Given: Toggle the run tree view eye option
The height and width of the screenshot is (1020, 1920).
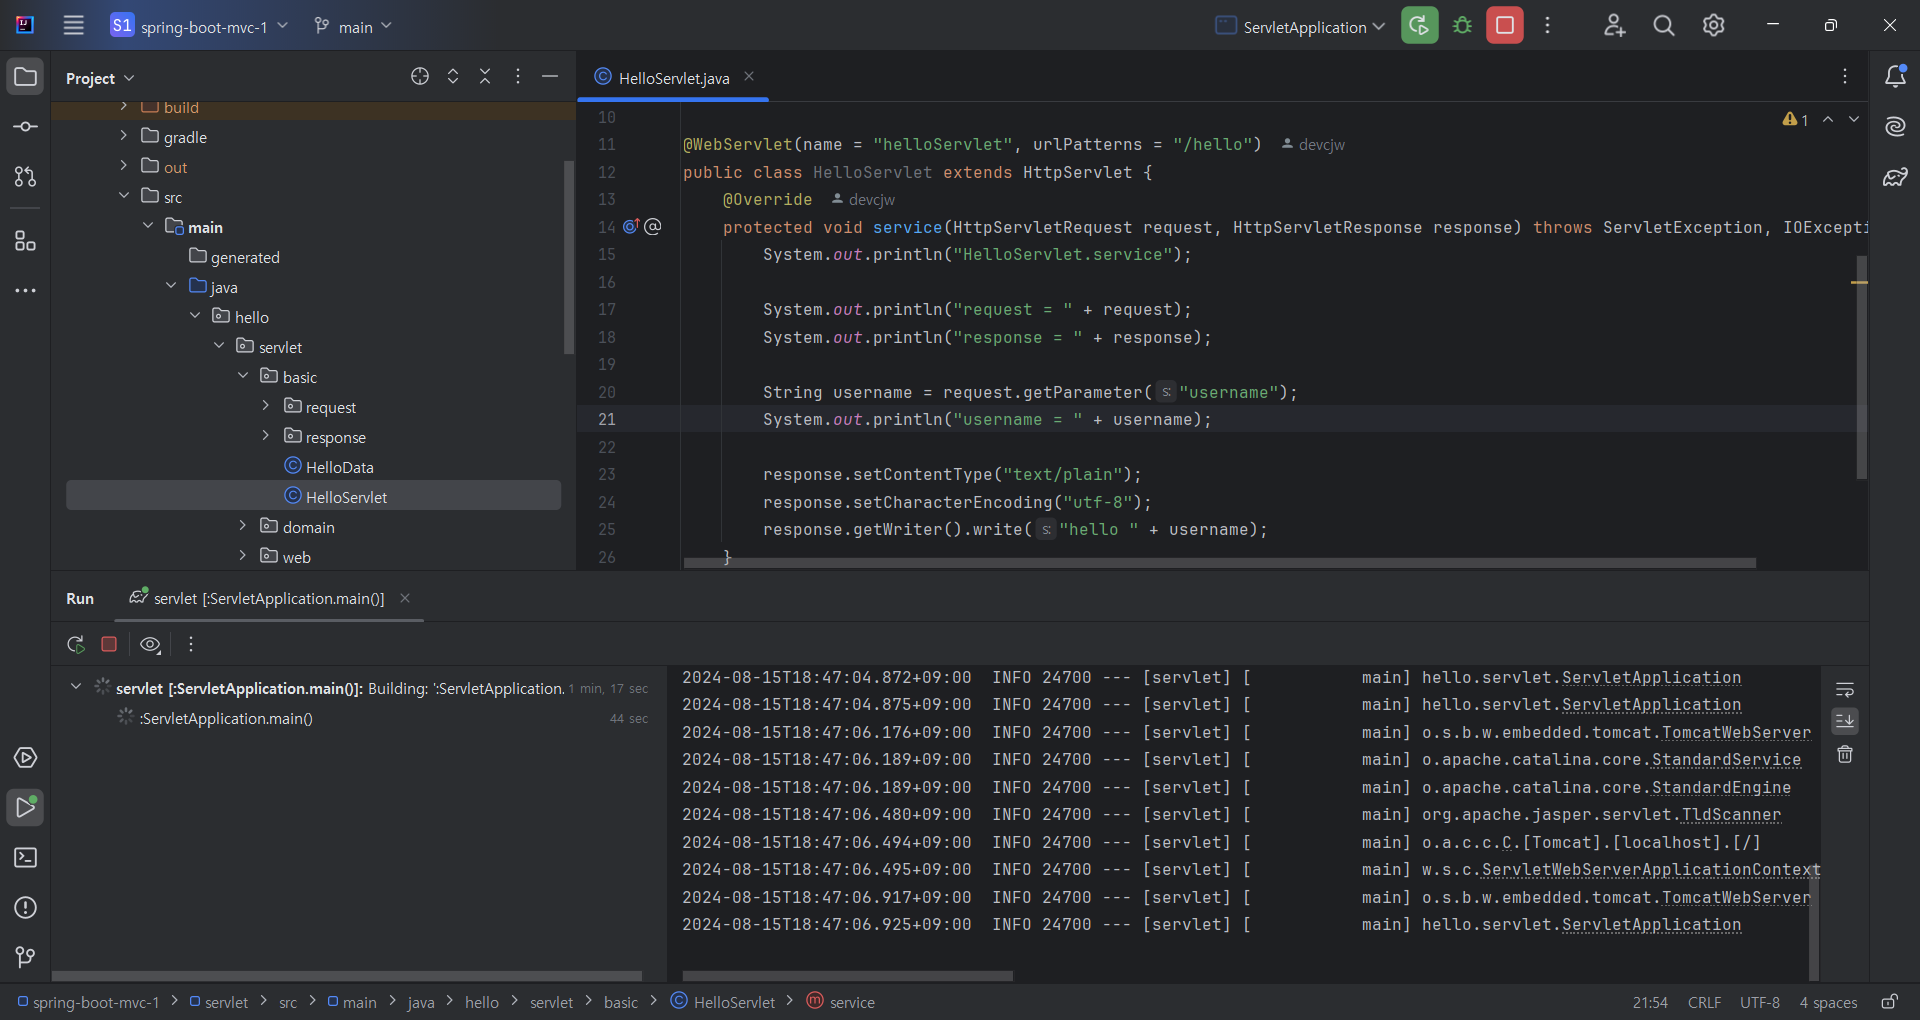Looking at the screenshot, I should (x=150, y=645).
